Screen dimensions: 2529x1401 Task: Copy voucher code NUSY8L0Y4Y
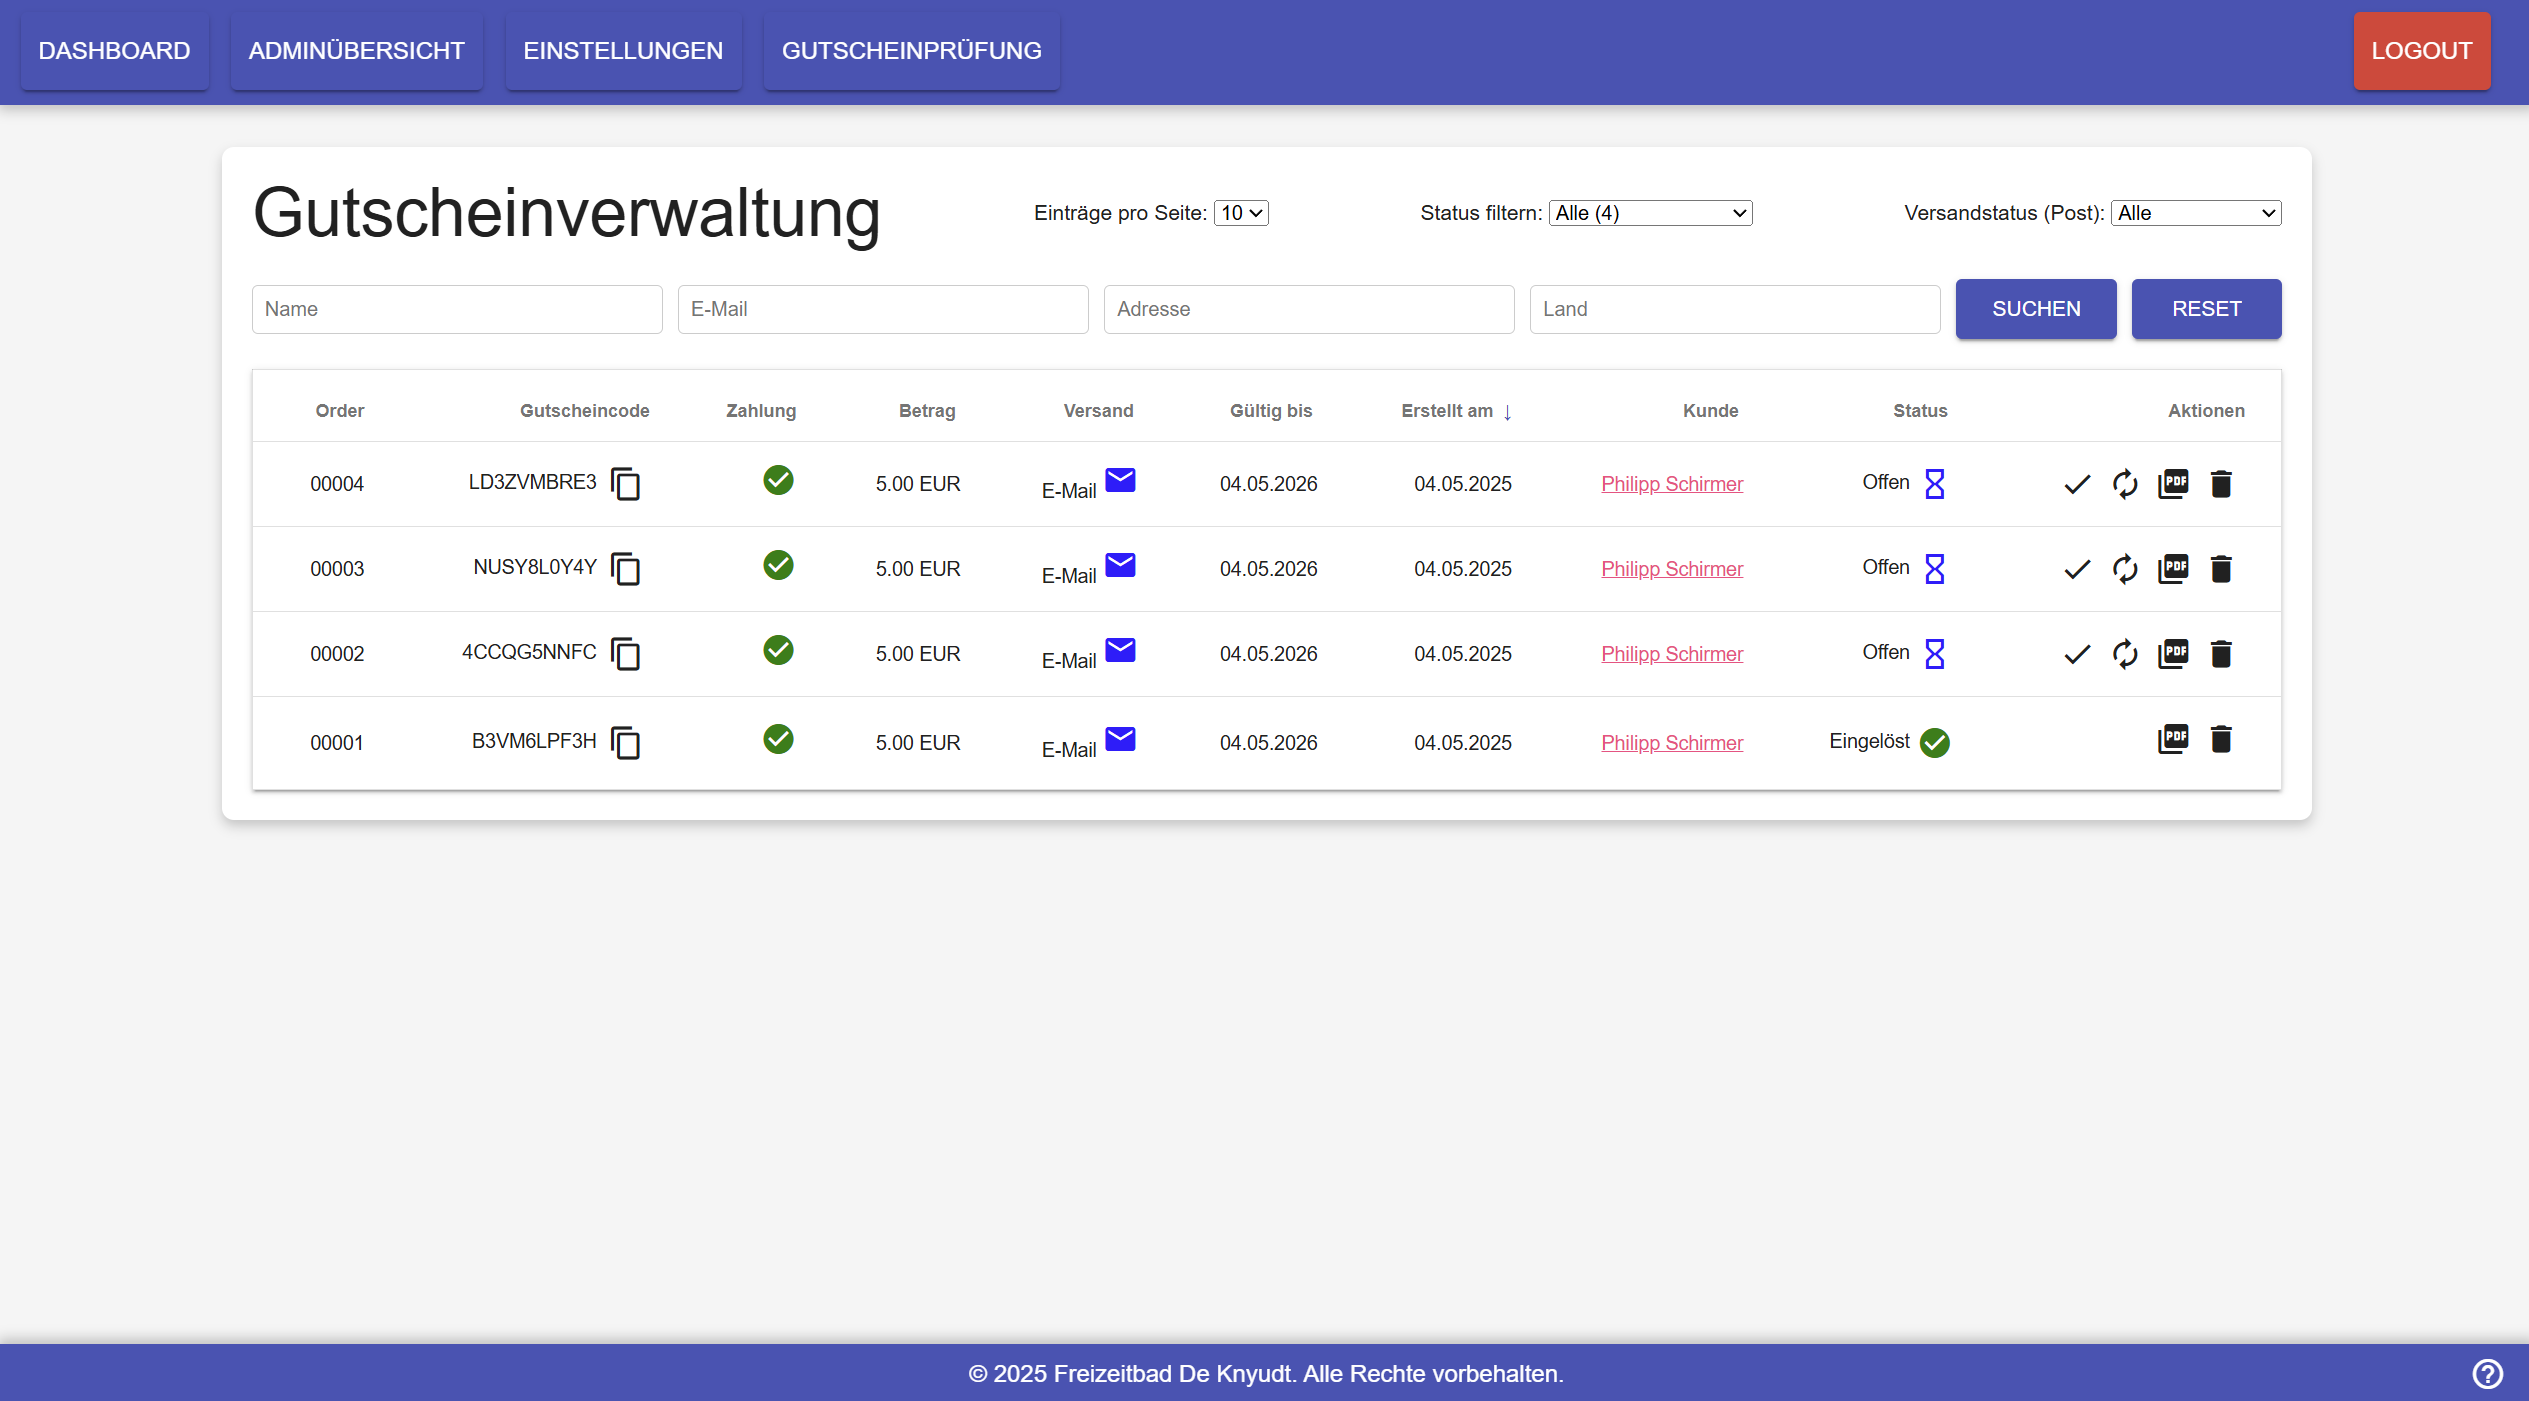pyautogui.click(x=626, y=570)
